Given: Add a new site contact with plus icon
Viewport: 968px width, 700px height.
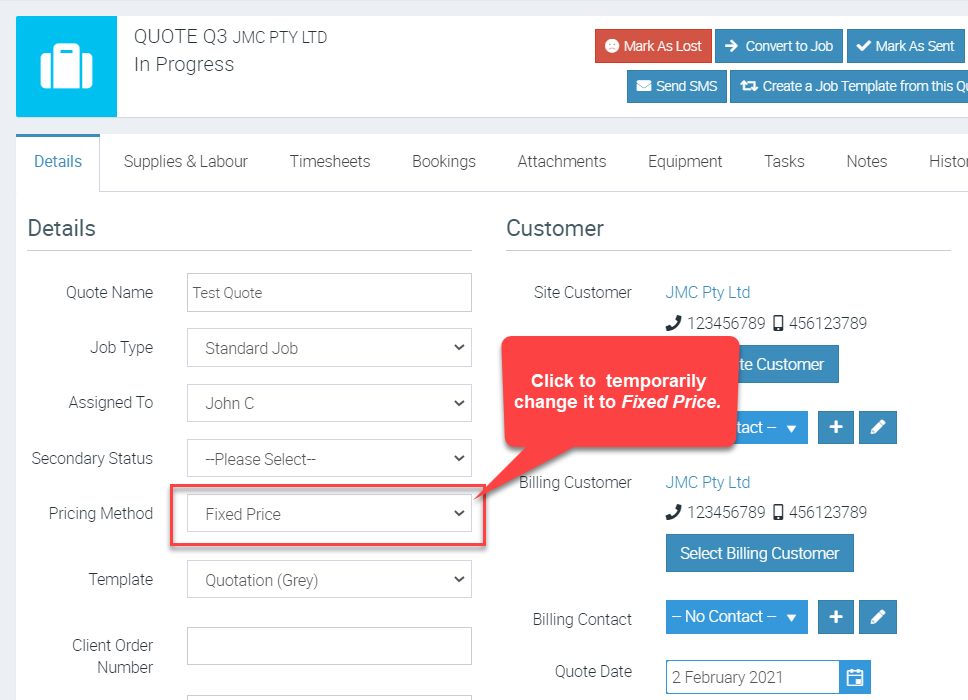Looking at the screenshot, I should [836, 427].
